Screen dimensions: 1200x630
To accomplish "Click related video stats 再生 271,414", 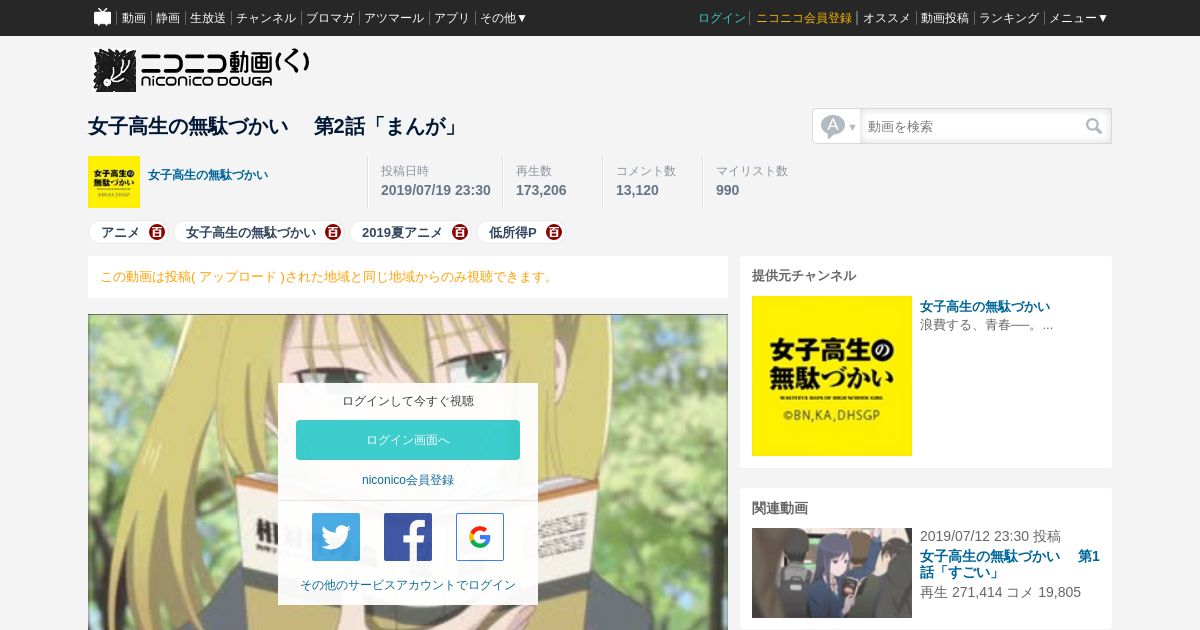I will 961,592.
